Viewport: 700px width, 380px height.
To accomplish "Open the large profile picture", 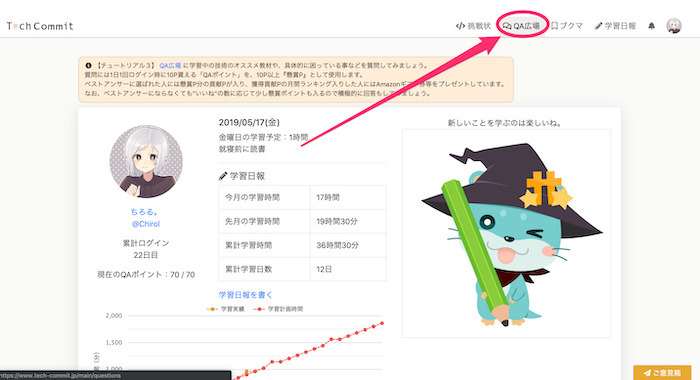I will tap(146, 161).
